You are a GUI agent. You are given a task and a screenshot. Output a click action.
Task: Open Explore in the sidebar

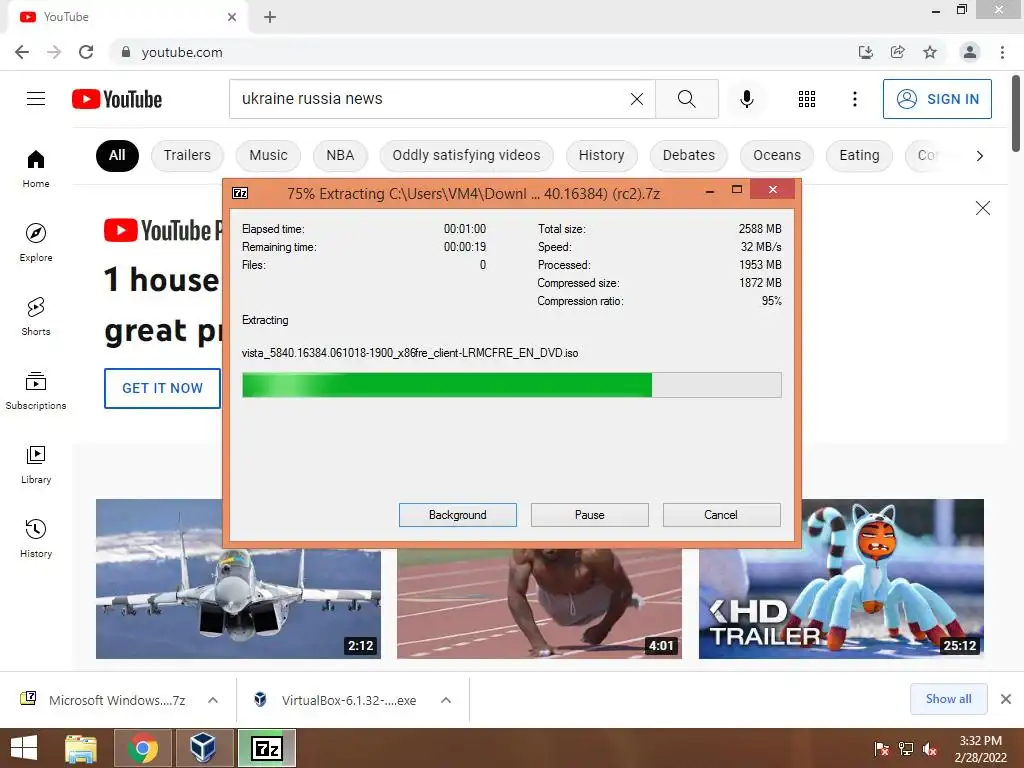pos(36,242)
